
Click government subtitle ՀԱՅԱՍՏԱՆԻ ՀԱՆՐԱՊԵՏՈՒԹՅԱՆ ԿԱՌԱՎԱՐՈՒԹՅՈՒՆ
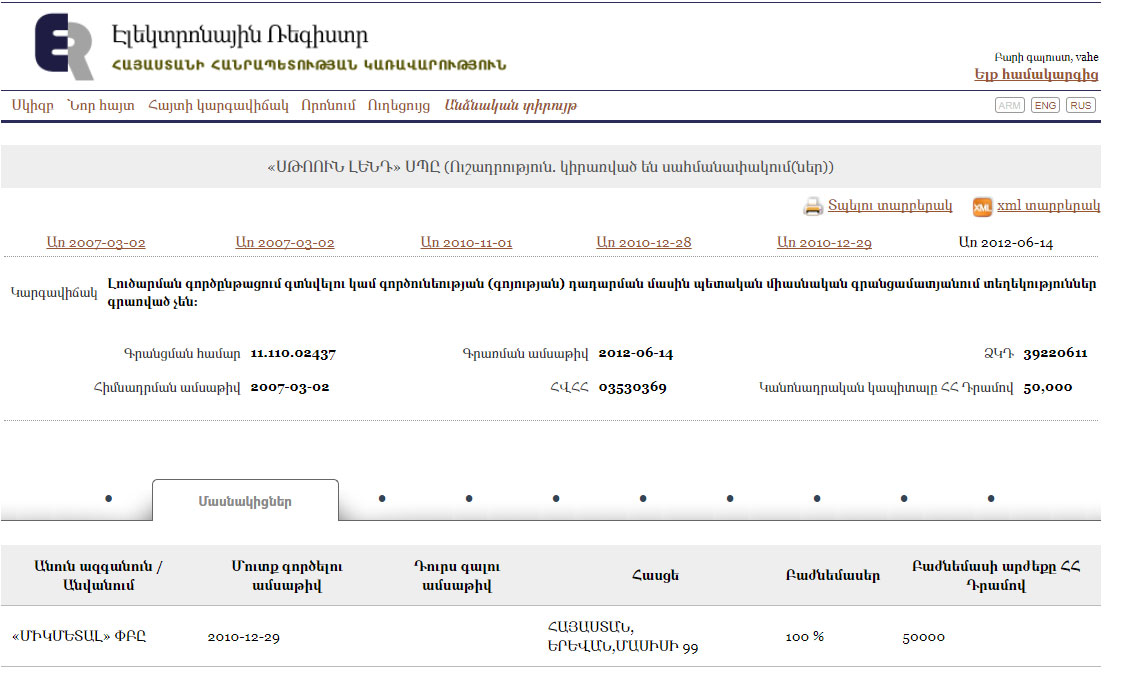[309, 65]
